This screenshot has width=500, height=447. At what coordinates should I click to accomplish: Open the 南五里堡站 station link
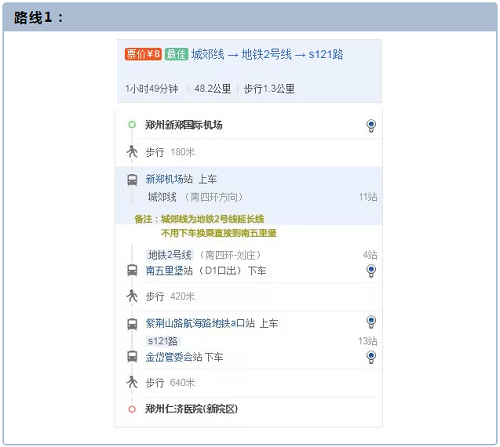coord(169,271)
